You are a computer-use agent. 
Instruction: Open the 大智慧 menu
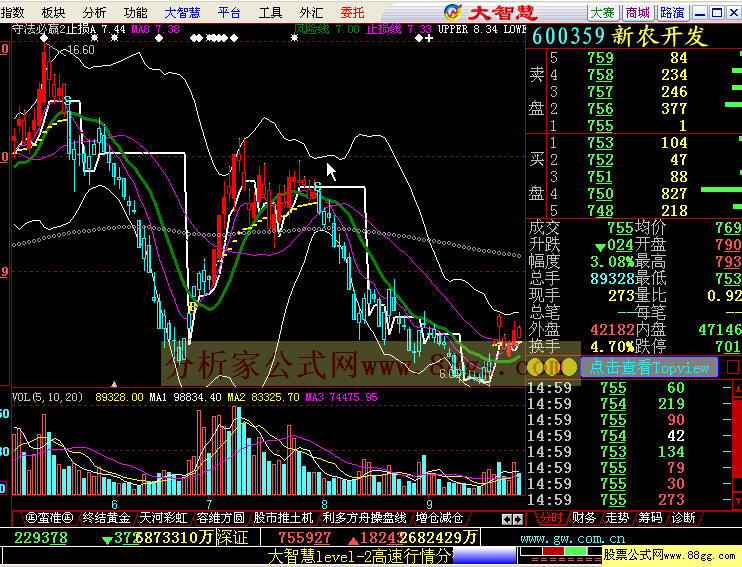point(182,12)
